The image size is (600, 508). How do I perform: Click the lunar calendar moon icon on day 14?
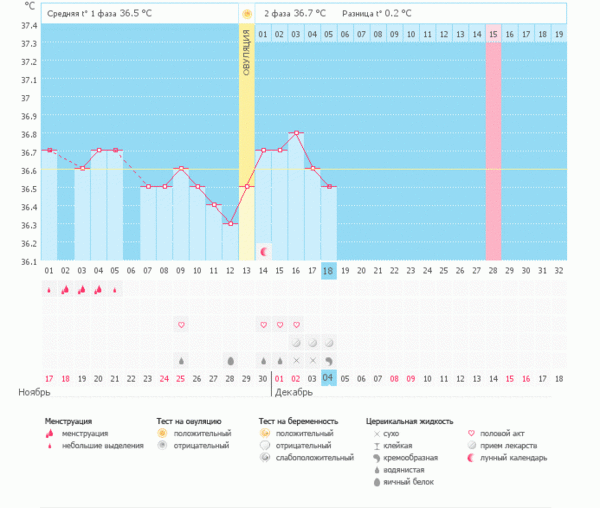click(263, 250)
